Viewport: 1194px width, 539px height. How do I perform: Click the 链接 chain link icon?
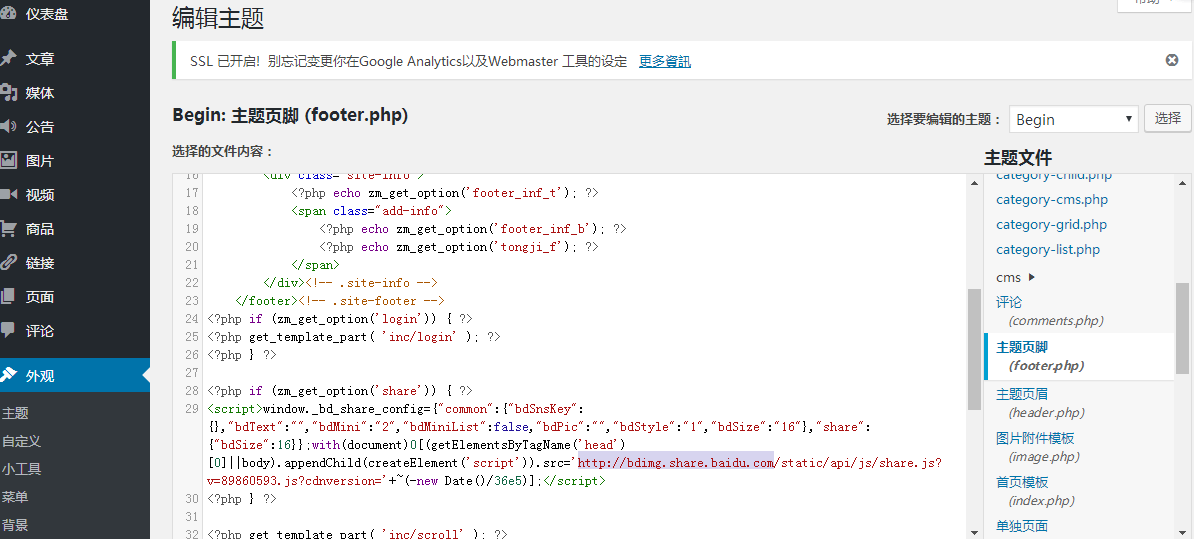point(9,263)
